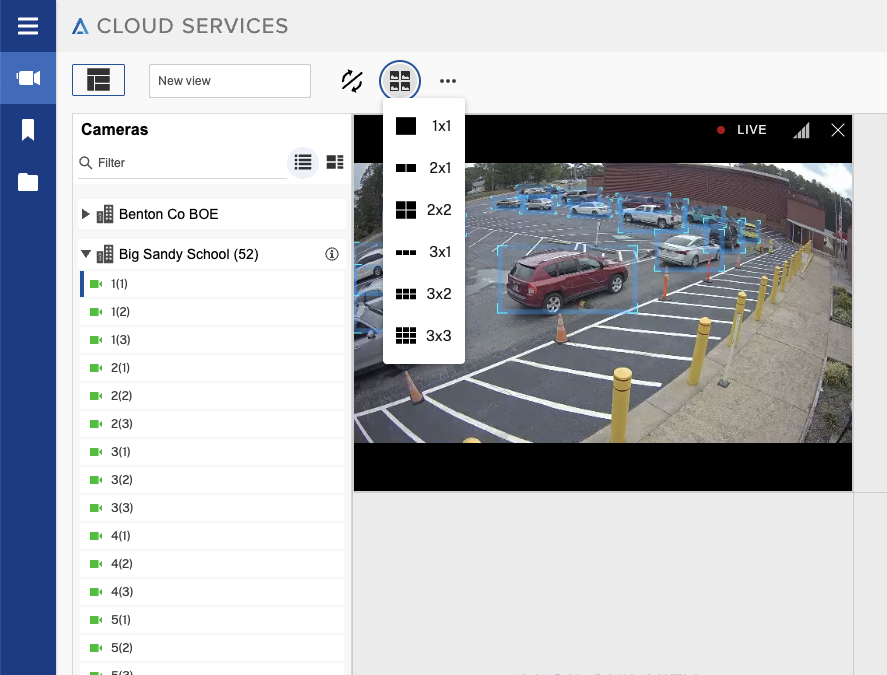Click the New view name field
The width and height of the screenshot is (887, 675).
pos(230,81)
